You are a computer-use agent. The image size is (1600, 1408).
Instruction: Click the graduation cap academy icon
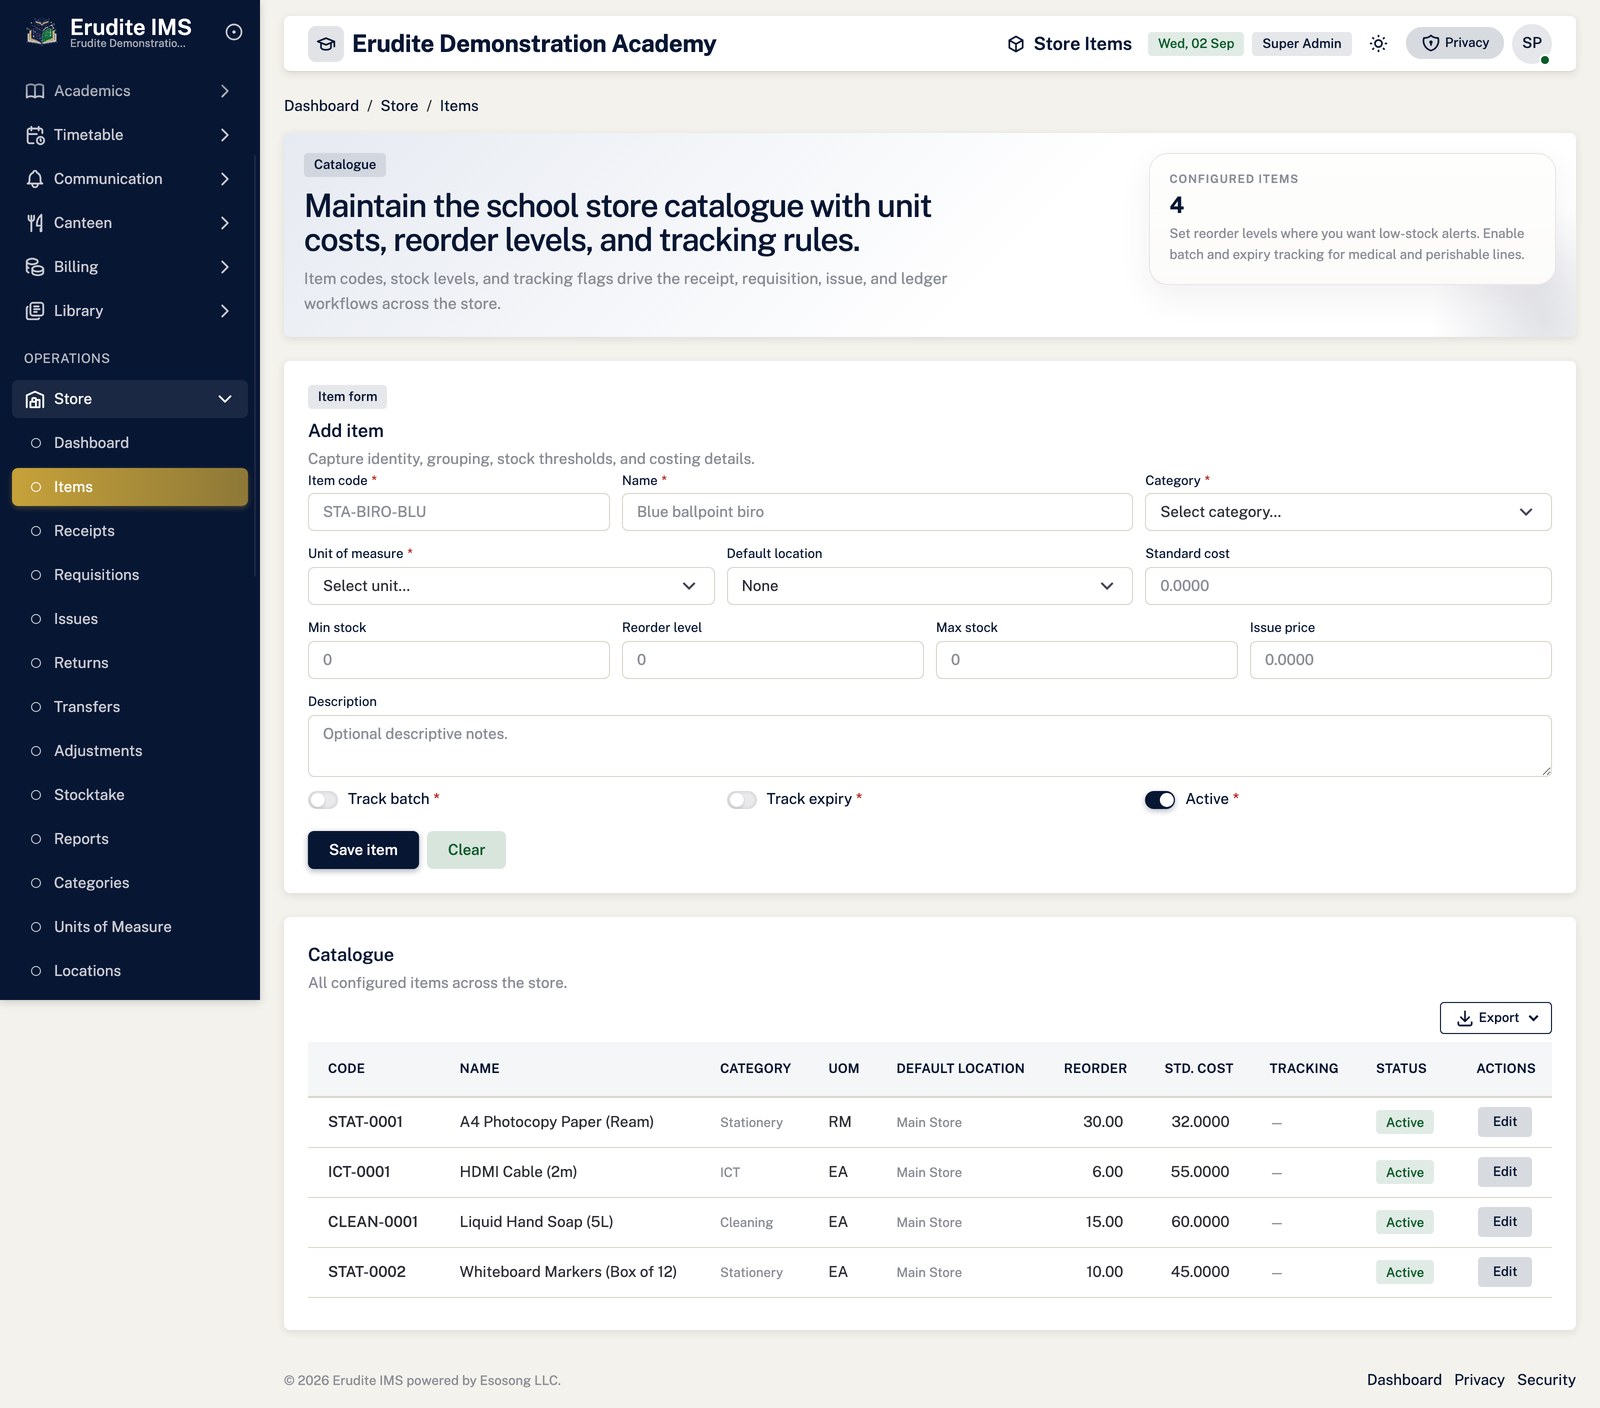[x=326, y=44]
